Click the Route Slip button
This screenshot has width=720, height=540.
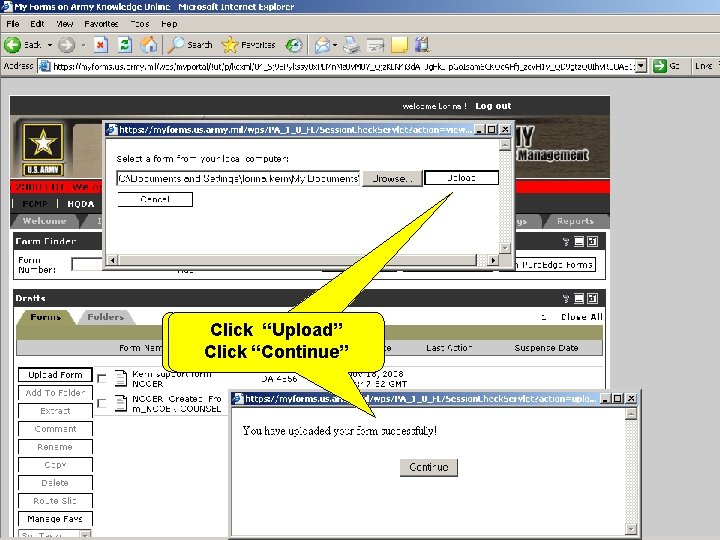point(55,501)
